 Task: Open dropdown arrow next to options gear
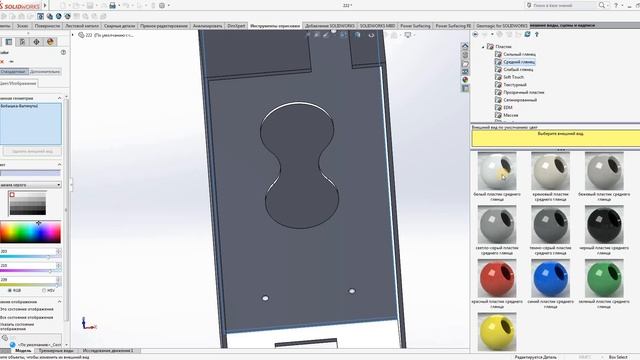coord(169,6)
